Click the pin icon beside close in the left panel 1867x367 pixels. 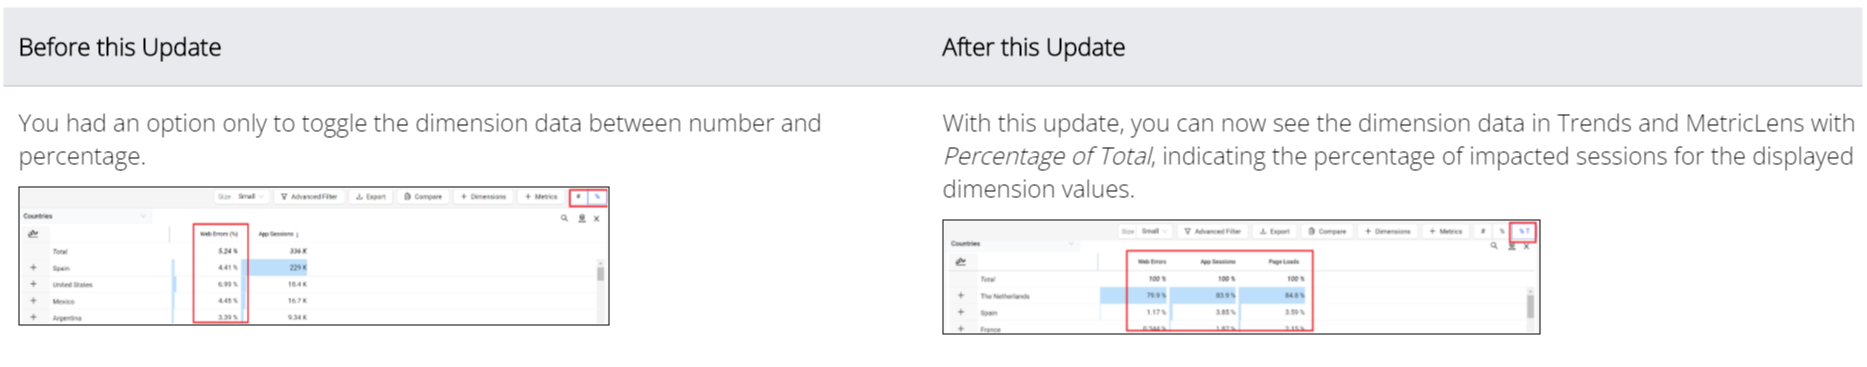pos(581,218)
